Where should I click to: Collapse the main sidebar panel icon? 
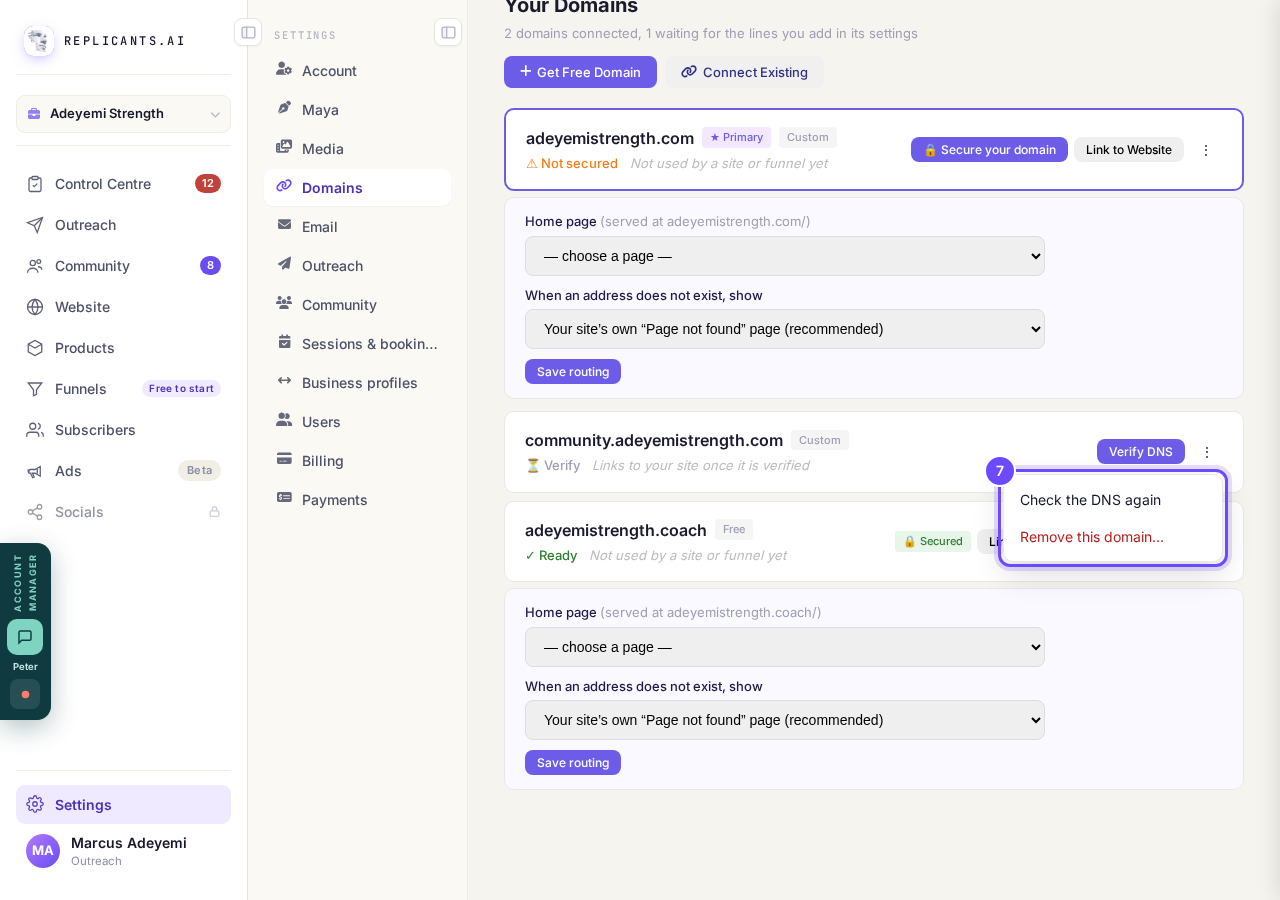[x=248, y=32]
